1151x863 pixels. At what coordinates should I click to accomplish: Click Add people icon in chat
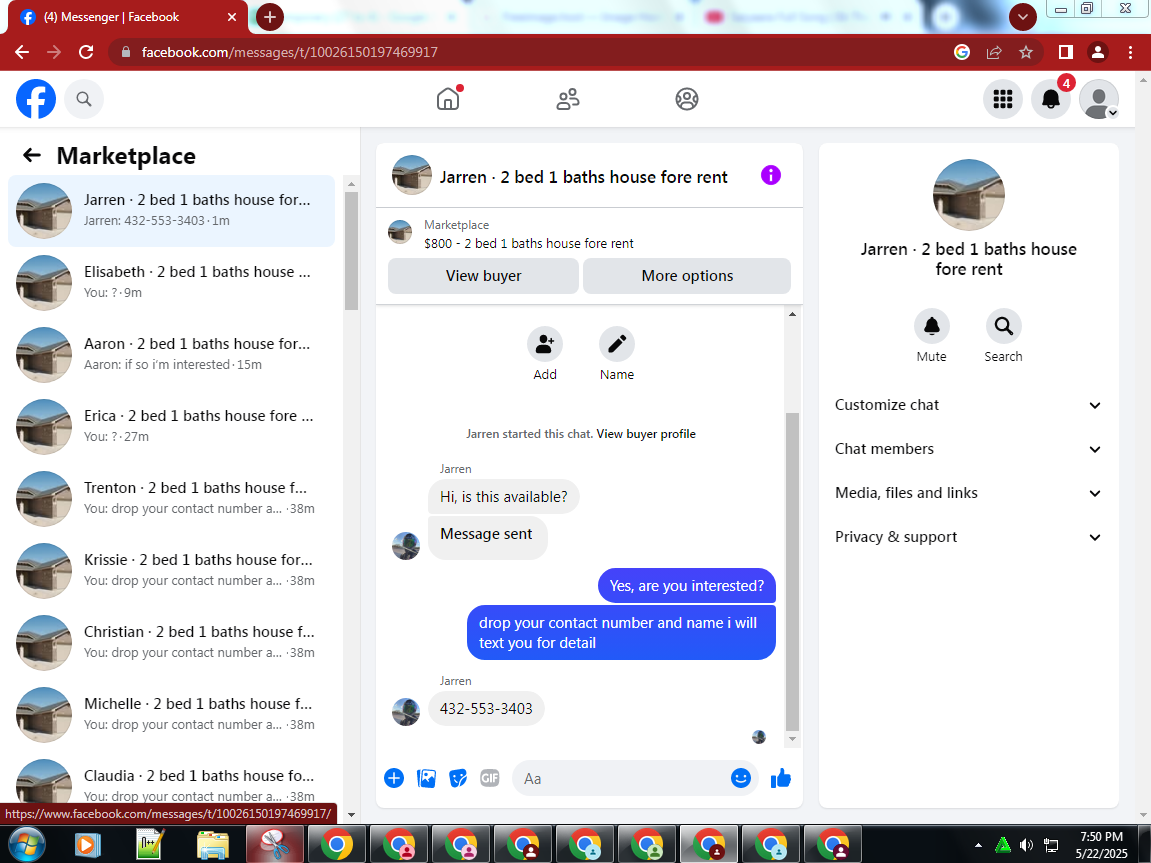545,344
